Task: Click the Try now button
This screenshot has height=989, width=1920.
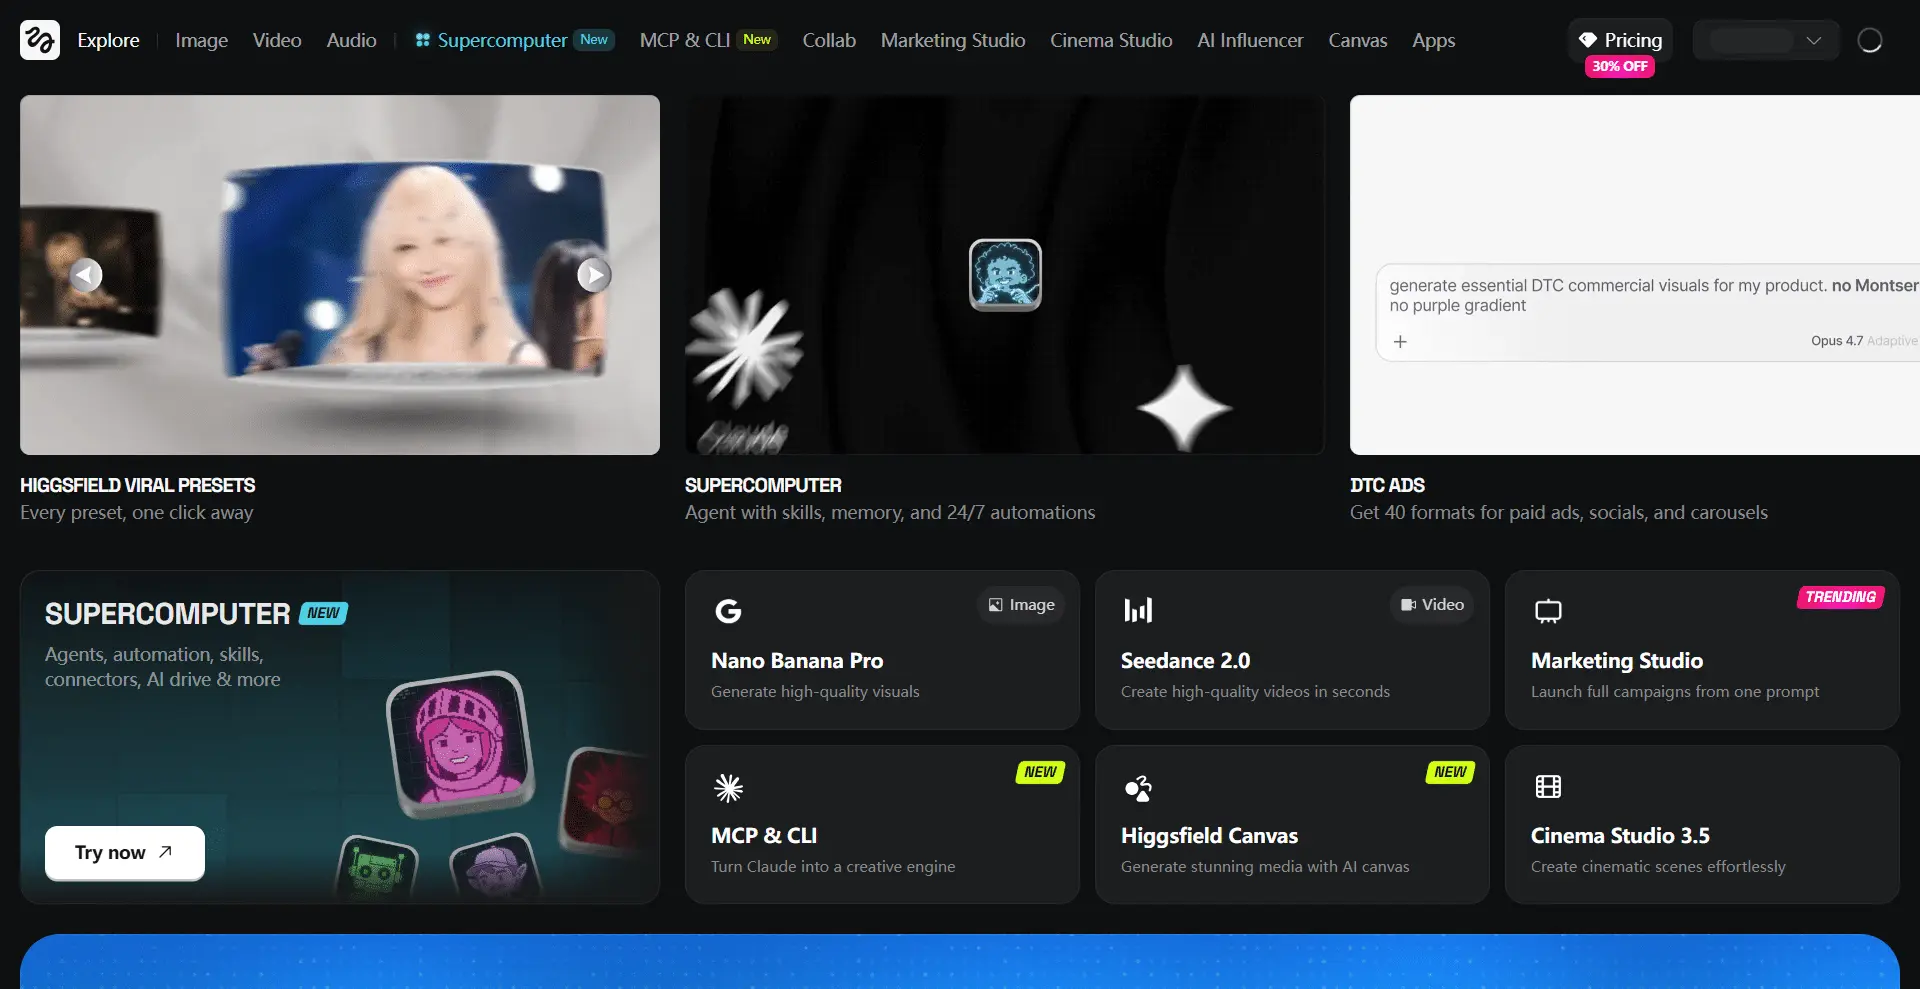Action: pyautogui.click(x=125, y=853)
